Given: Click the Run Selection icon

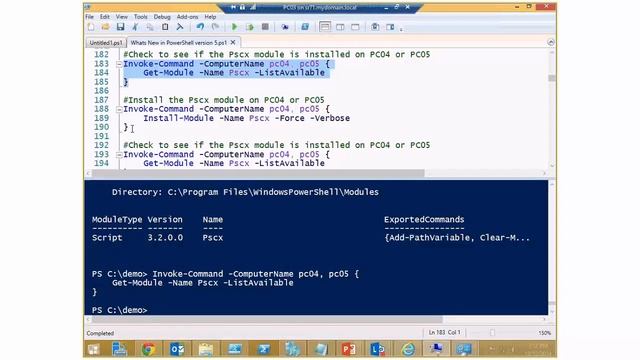Looking at the screenshot, I should (x=250, y=27).
